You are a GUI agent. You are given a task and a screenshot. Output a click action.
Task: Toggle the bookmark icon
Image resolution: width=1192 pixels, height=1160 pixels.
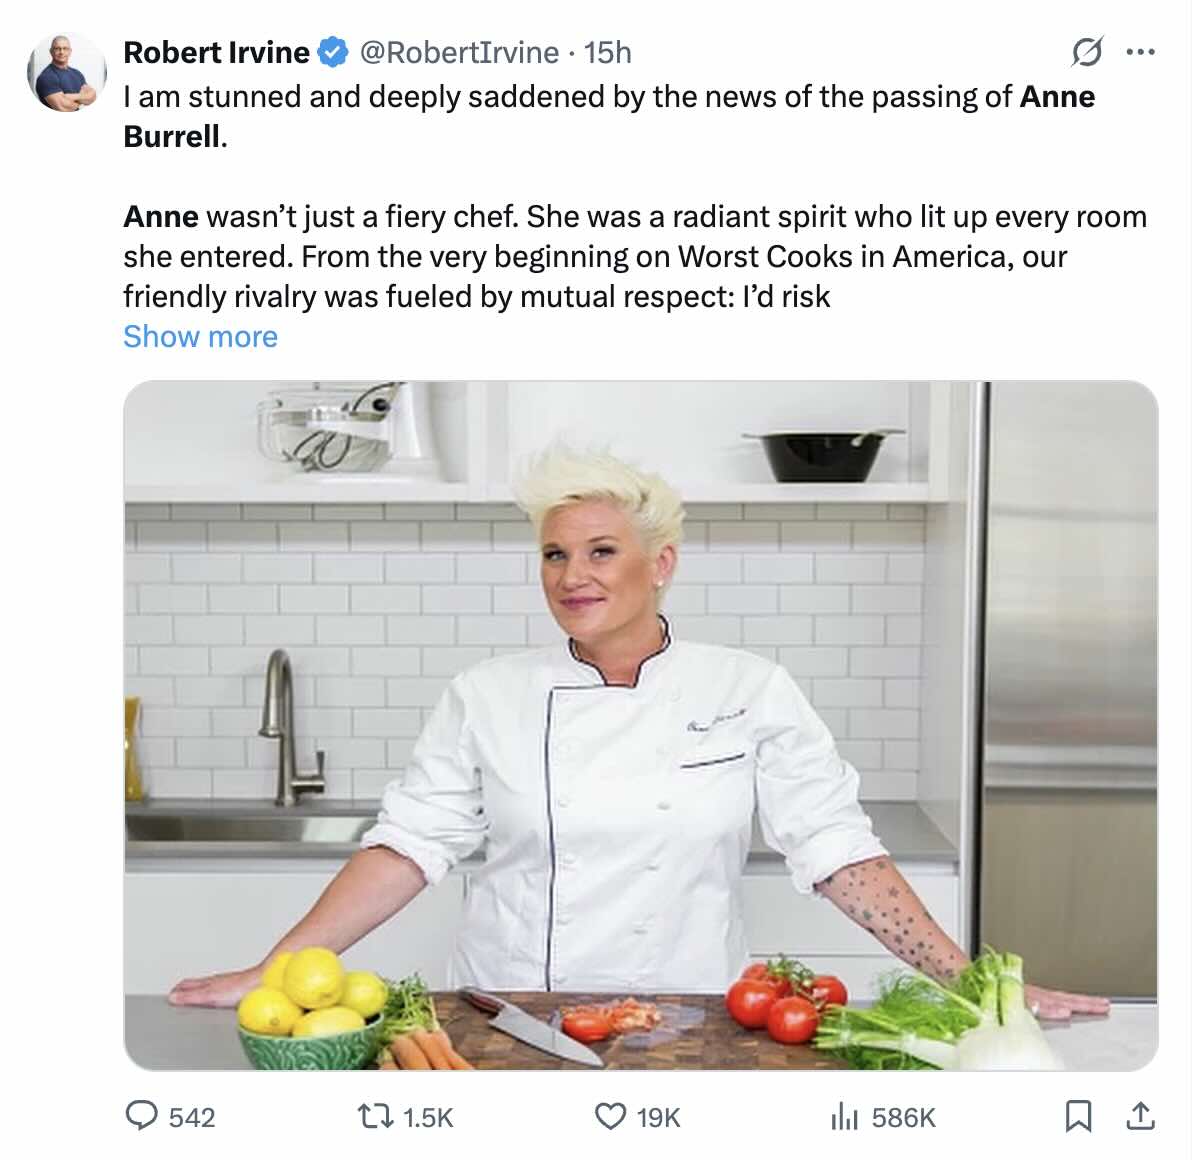[x=1078, y=1116]
